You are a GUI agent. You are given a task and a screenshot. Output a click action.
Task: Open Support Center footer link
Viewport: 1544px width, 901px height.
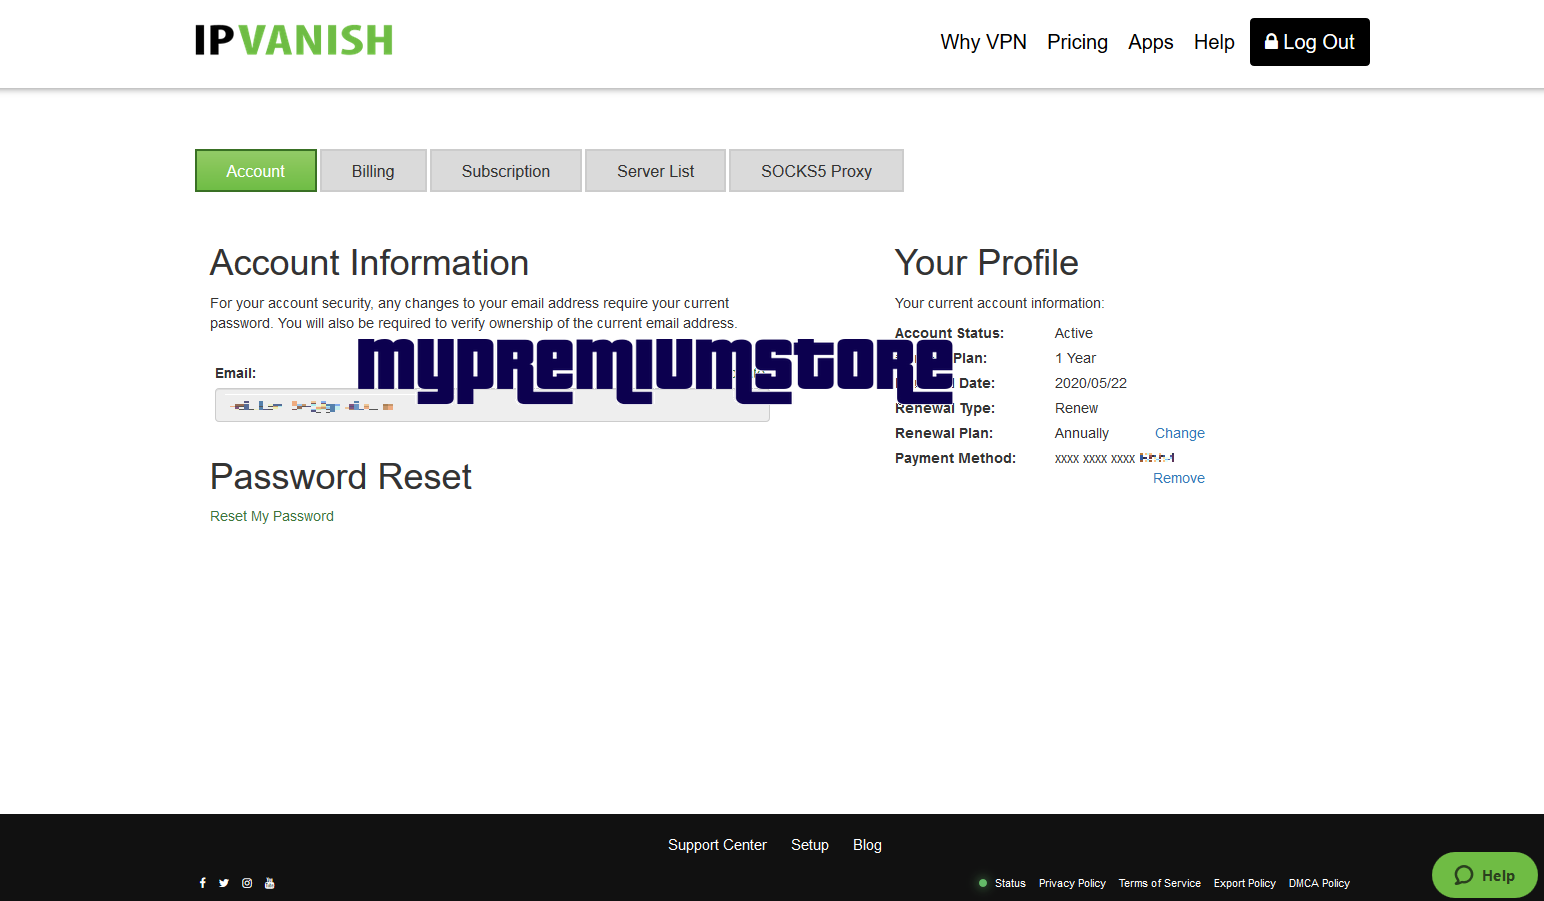[717, 845]
